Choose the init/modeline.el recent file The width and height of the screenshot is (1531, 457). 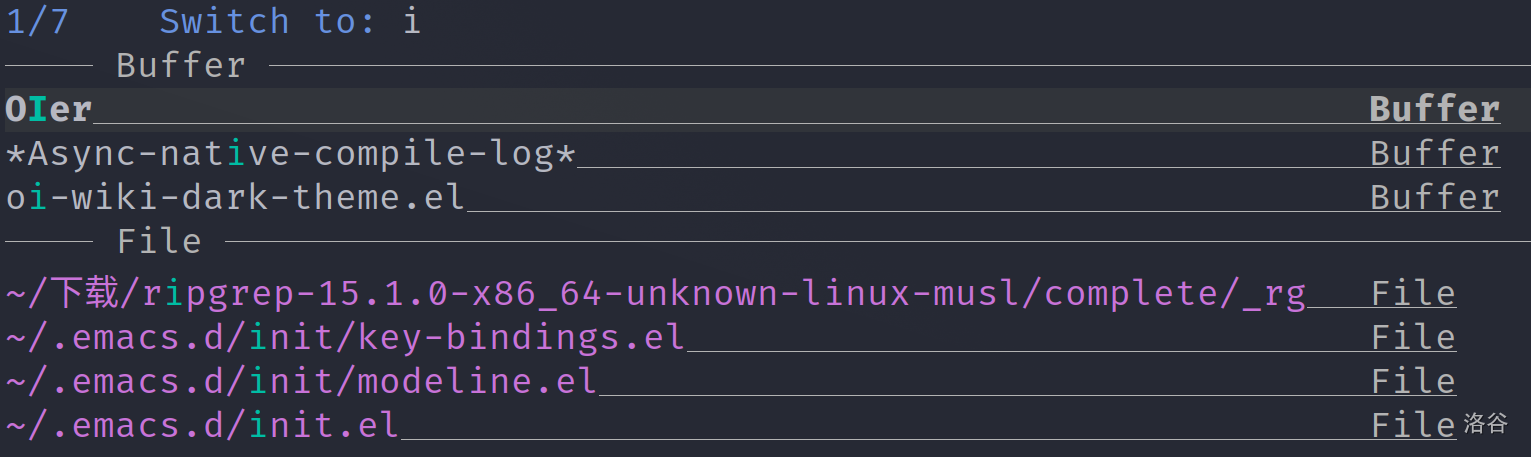(x=301, y=382)
